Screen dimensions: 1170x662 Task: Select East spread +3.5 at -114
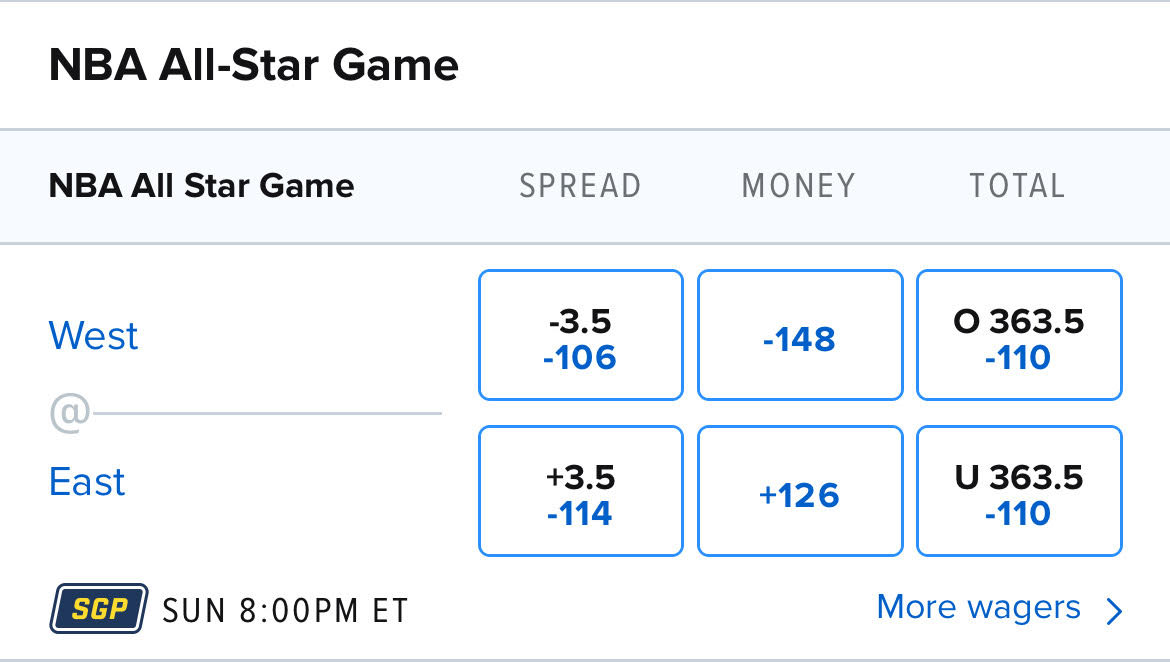[581, 491]
